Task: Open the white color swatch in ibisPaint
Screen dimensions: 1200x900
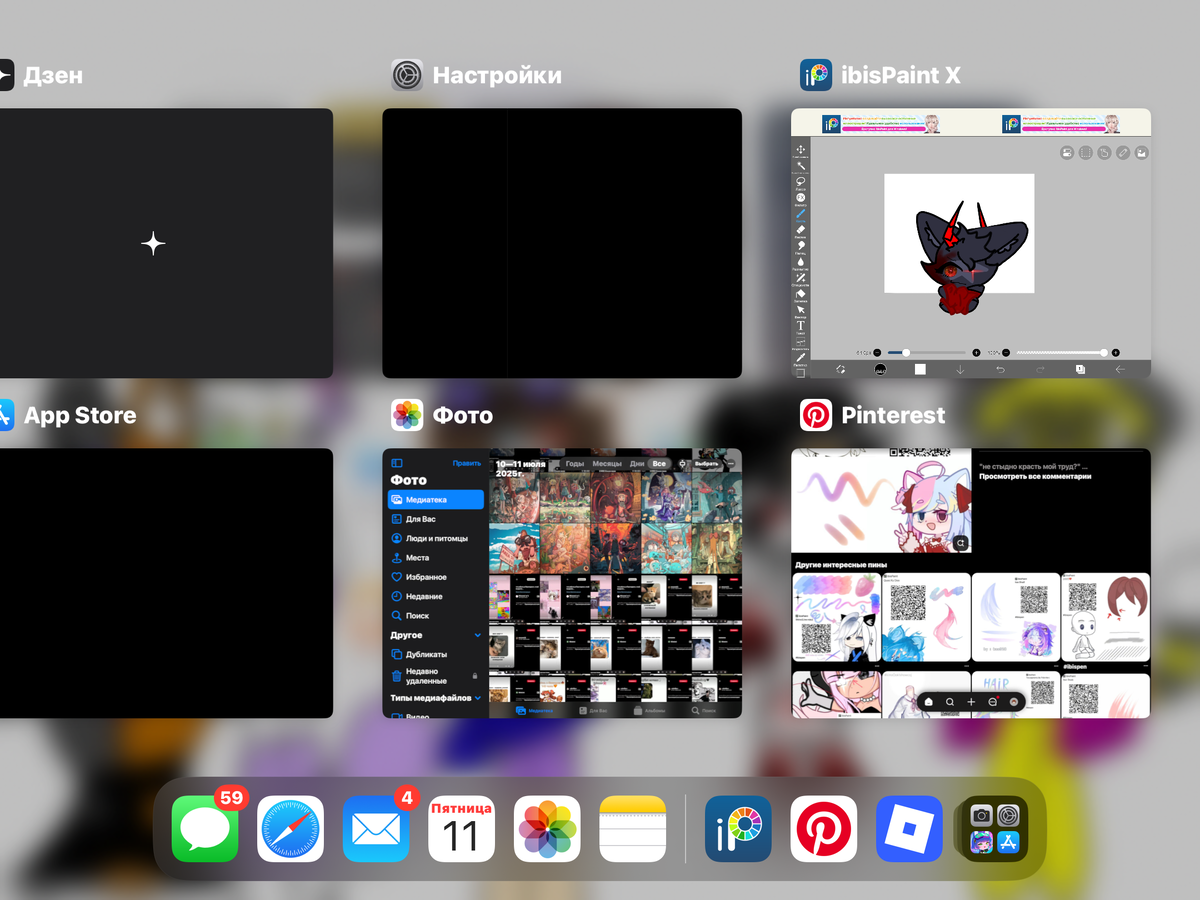Action: (x=920, y=369)
